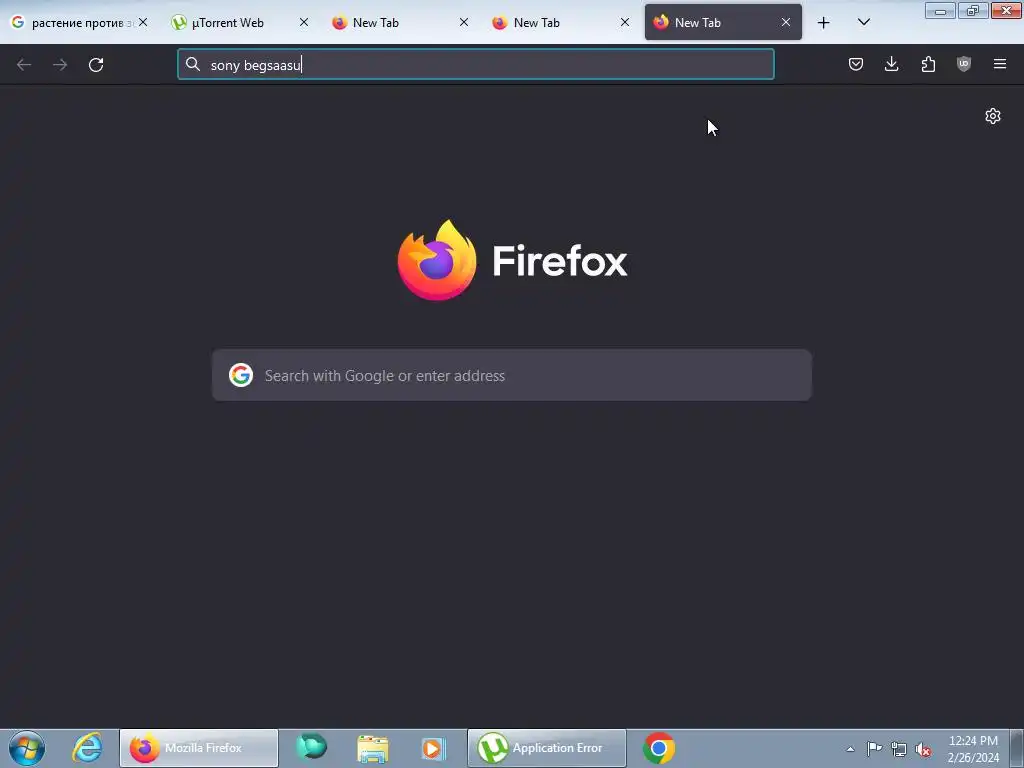Viewport: 1024px width, 768px height.
Task: Open Save to Pocket
Action: pyautogui.click(x=856, y=64)
